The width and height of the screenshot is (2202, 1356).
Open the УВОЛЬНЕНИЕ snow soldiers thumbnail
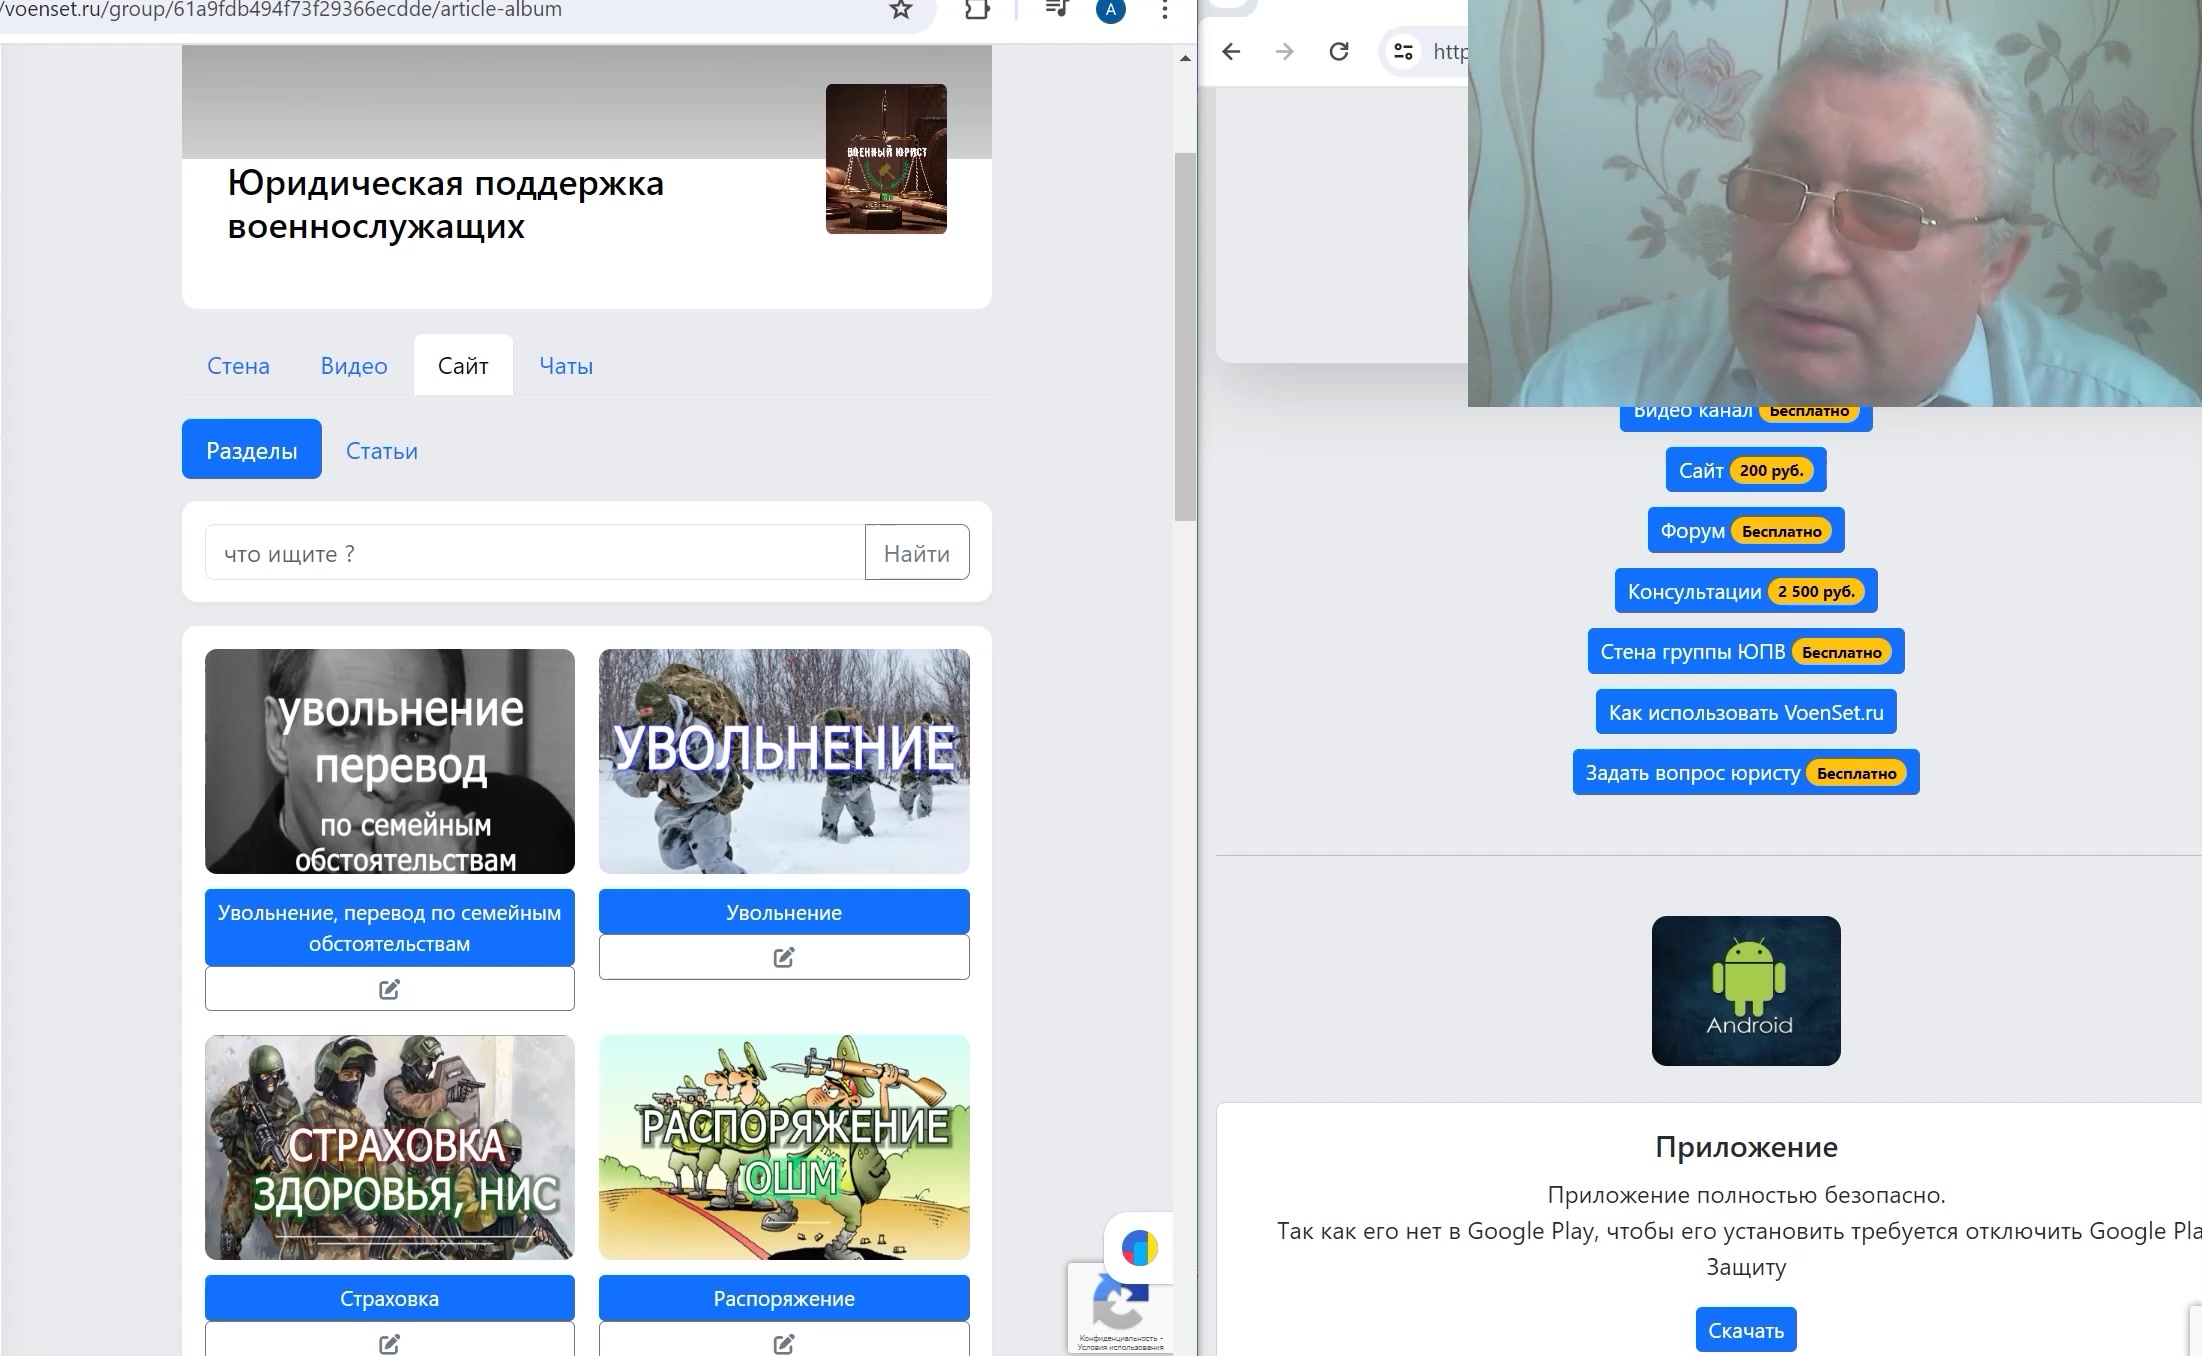click(784, 762)
